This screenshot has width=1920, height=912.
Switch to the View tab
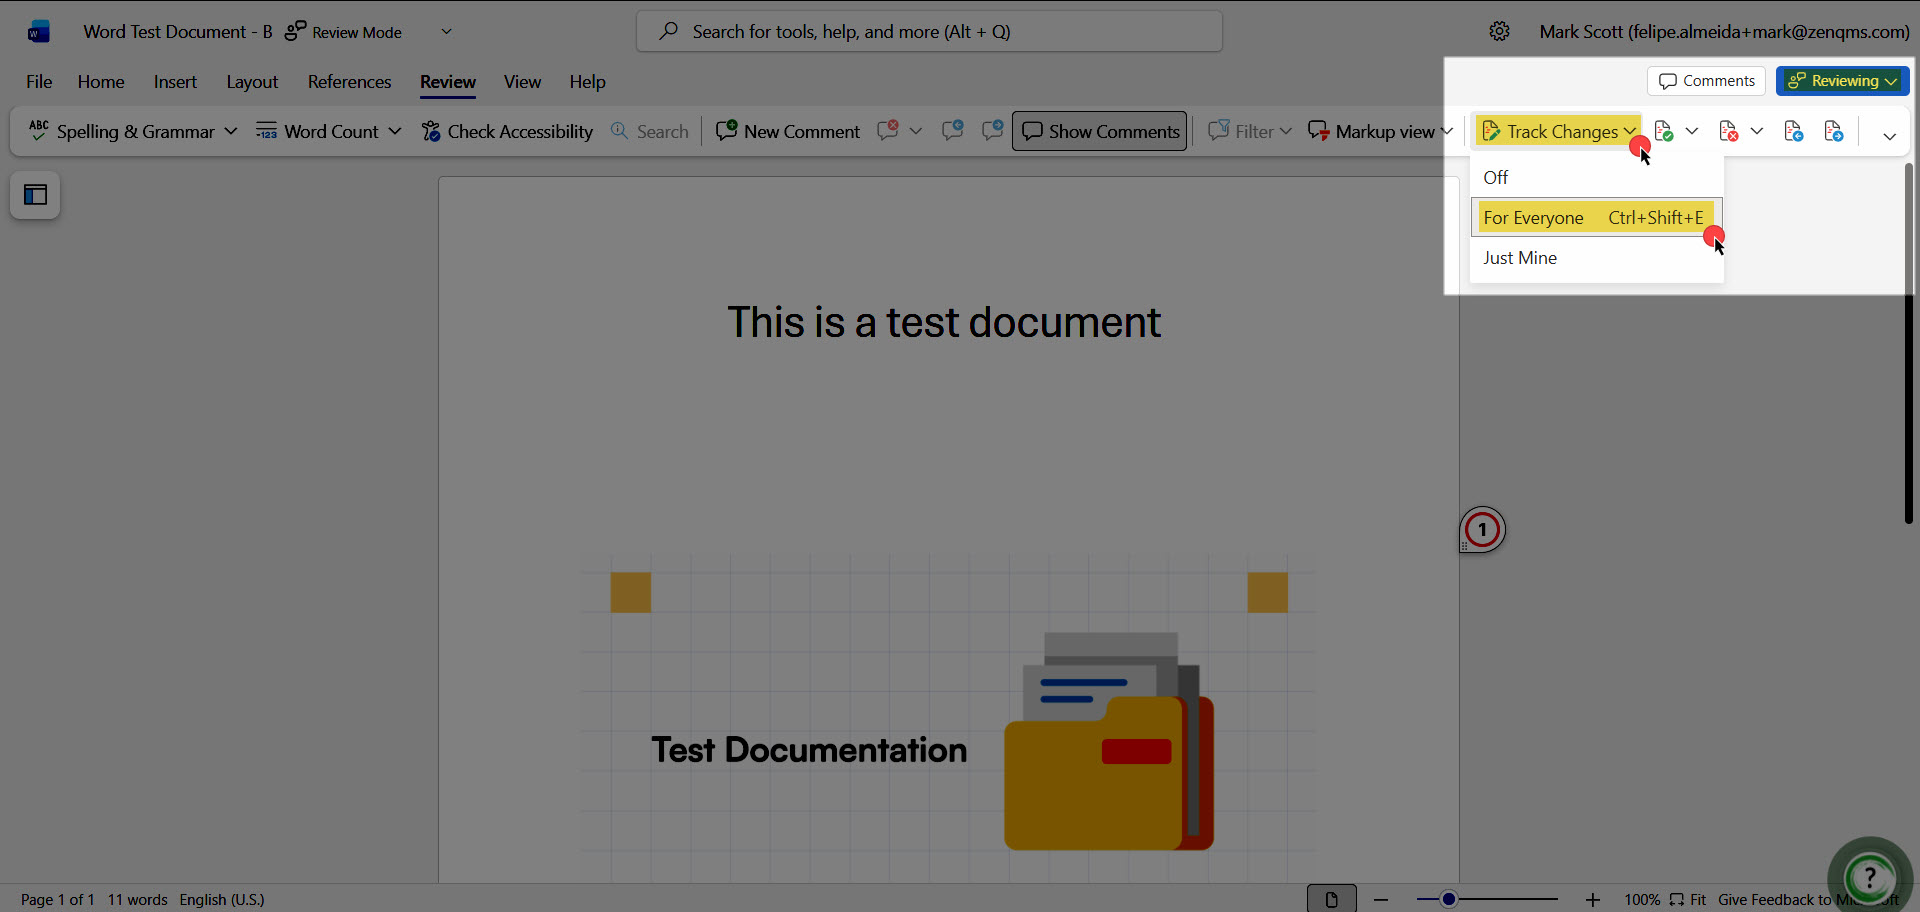coord(522,82)
